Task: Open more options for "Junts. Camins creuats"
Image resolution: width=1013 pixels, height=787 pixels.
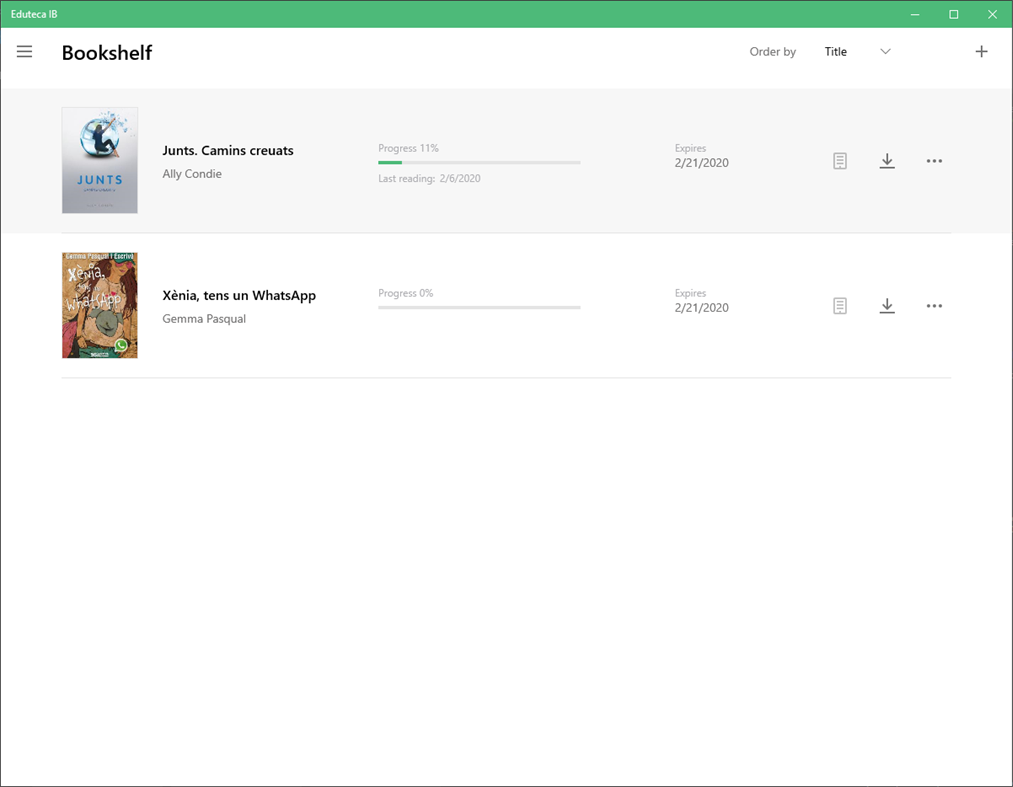Action: 934,160
